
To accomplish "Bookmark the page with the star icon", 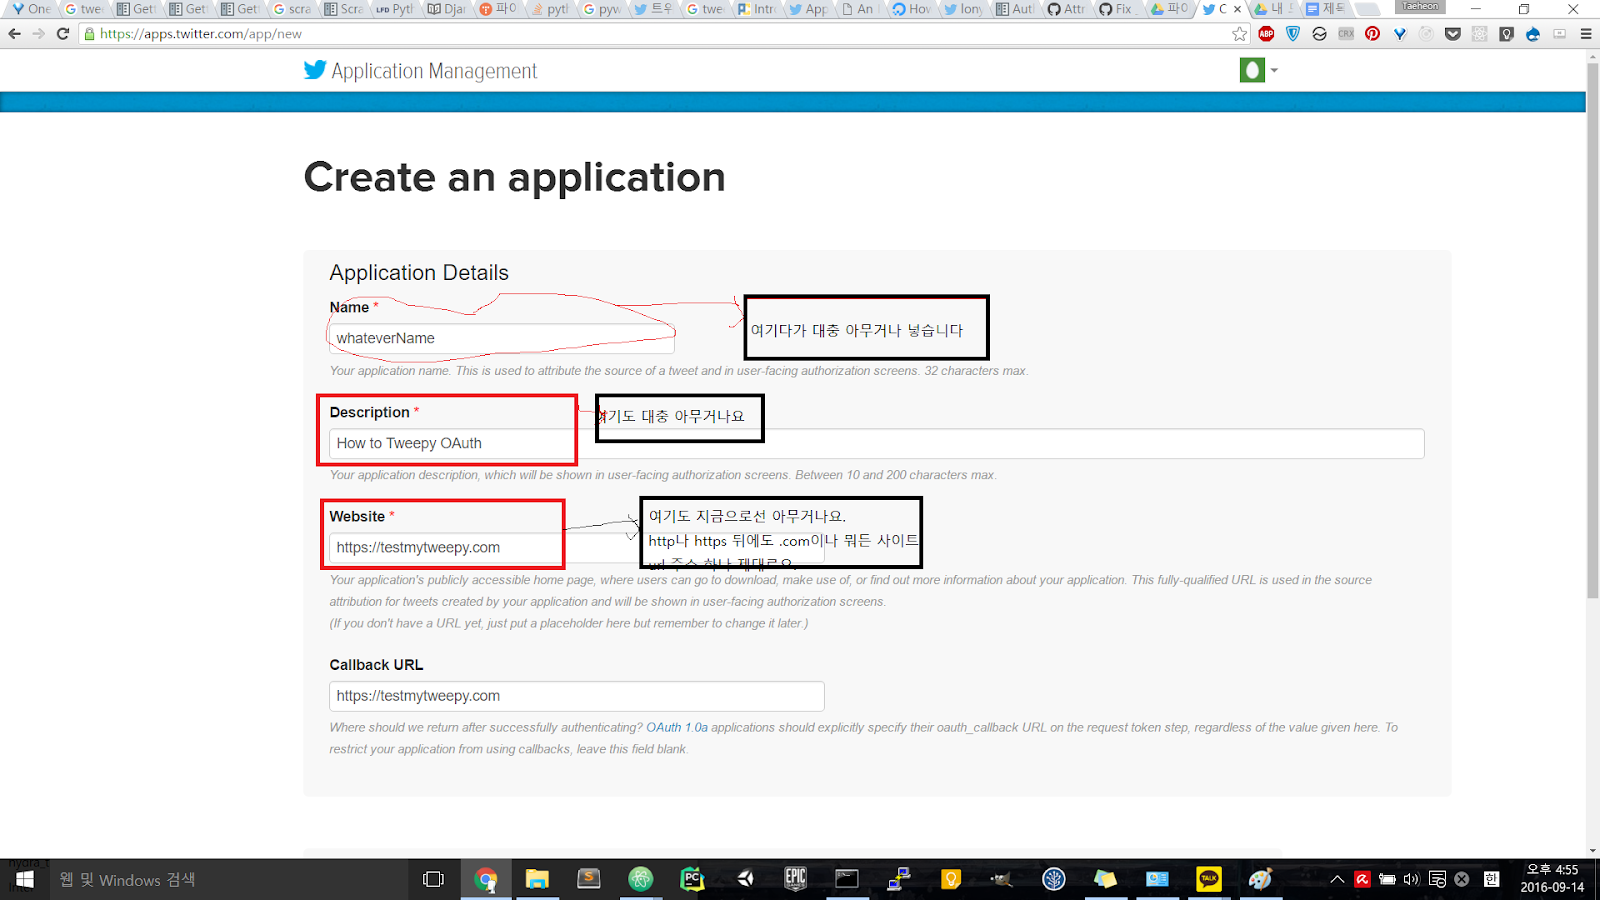I will (x=1240, y=34).
